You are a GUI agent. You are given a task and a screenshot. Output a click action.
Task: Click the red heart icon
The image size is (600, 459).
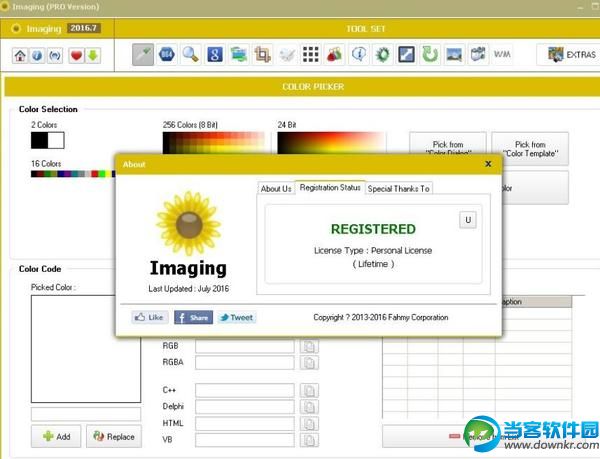coord(76,56)
